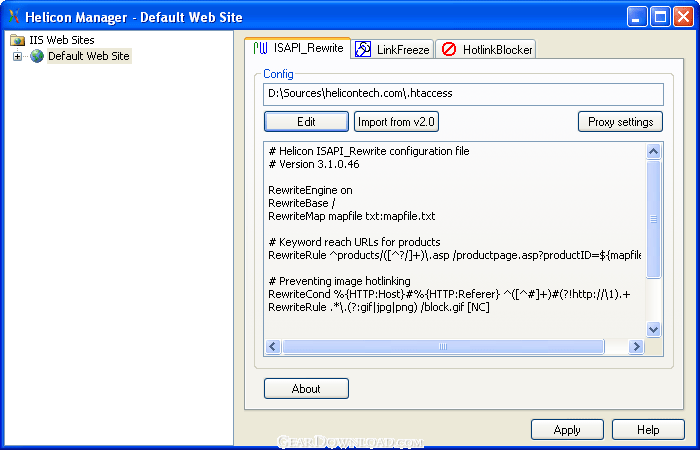Click the RewriteRule ^products line
The width and height of the screenshot is (700, 450).
pyautogui.click(x=454, y=255)
